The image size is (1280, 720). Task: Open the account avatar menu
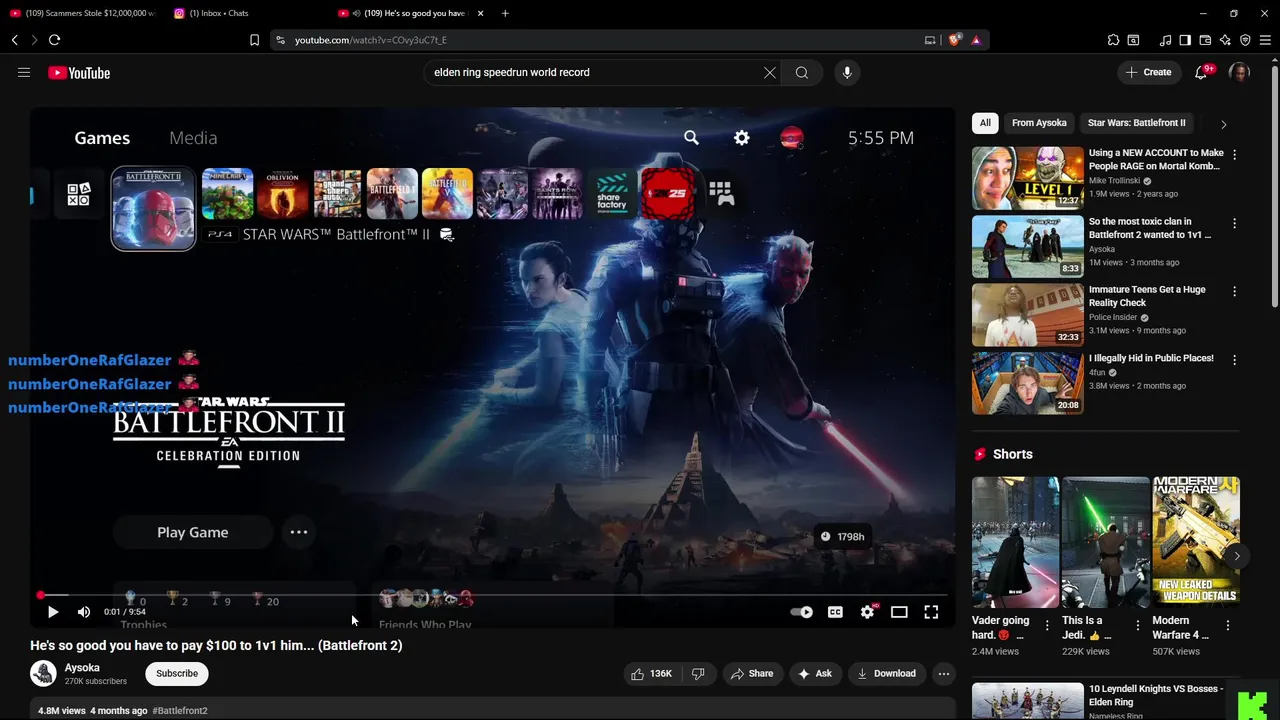point(1239,72)
